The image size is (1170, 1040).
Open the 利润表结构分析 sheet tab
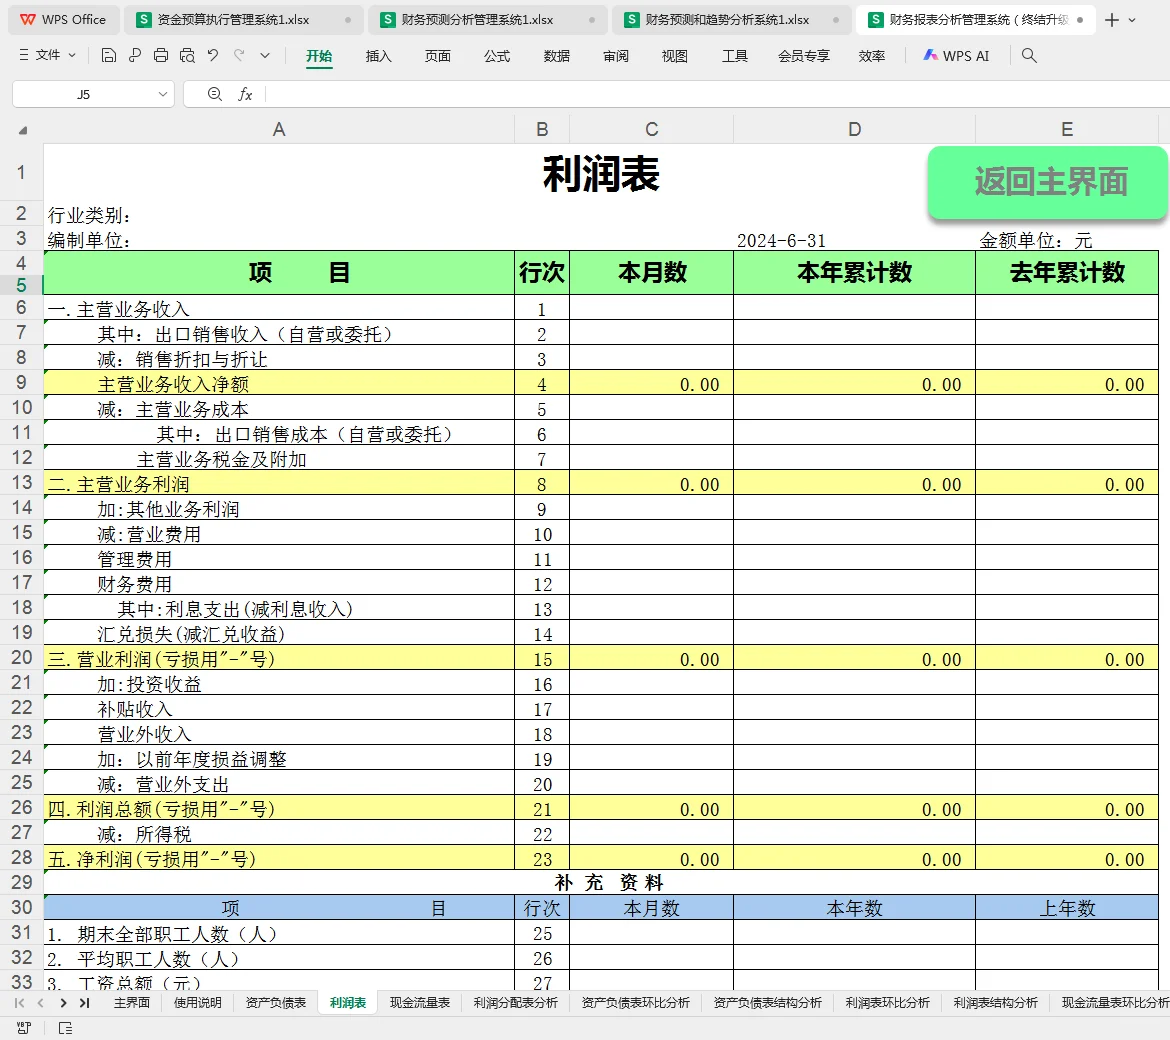click(x=995, y=1003)
